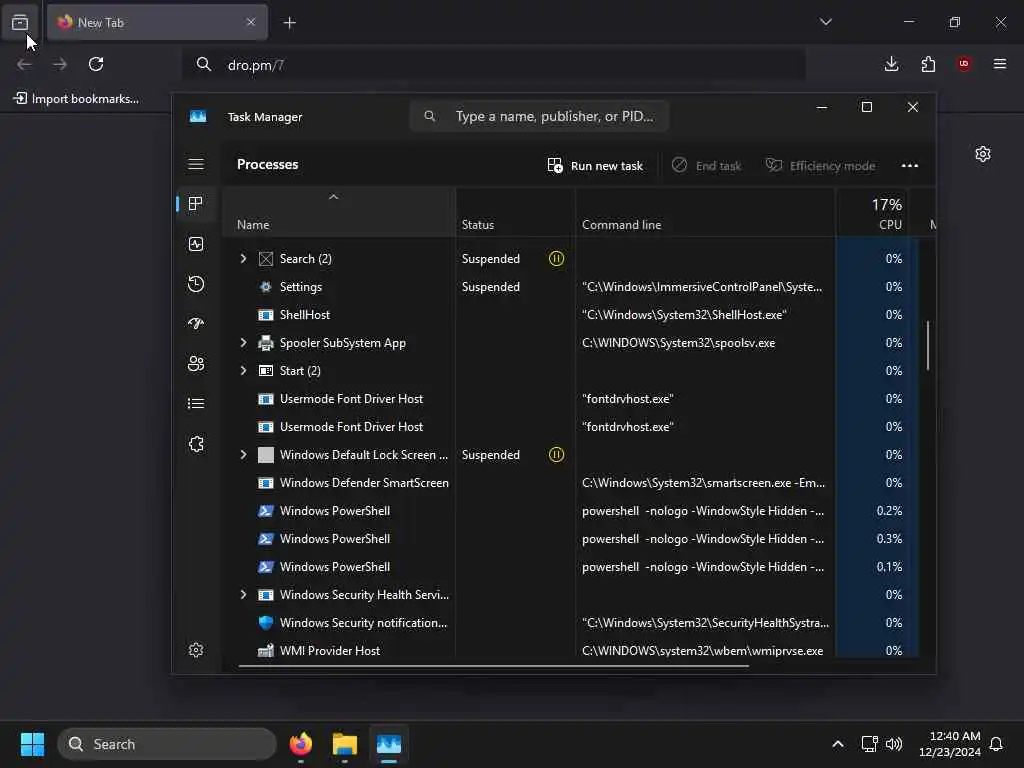Open the Performance page in Task Manager sidebar
The height and width of the screenshot is (768, 1024).
tap(196, 244)
